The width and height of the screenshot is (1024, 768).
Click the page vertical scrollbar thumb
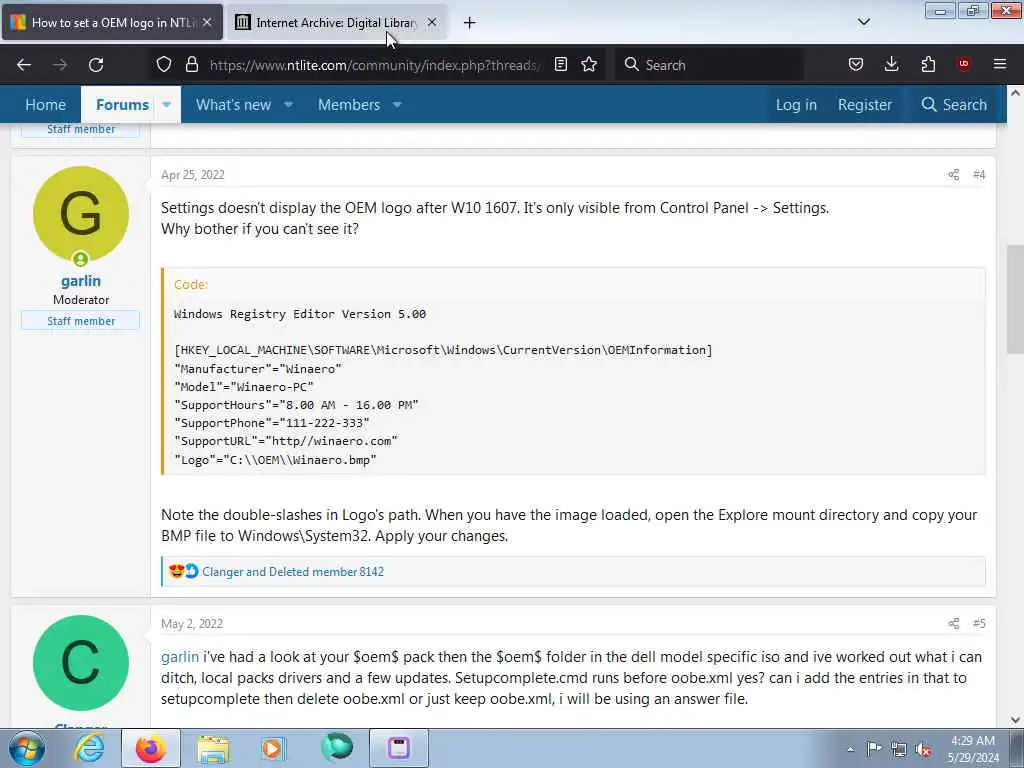pyautogui.click(x=1015, y=299)
